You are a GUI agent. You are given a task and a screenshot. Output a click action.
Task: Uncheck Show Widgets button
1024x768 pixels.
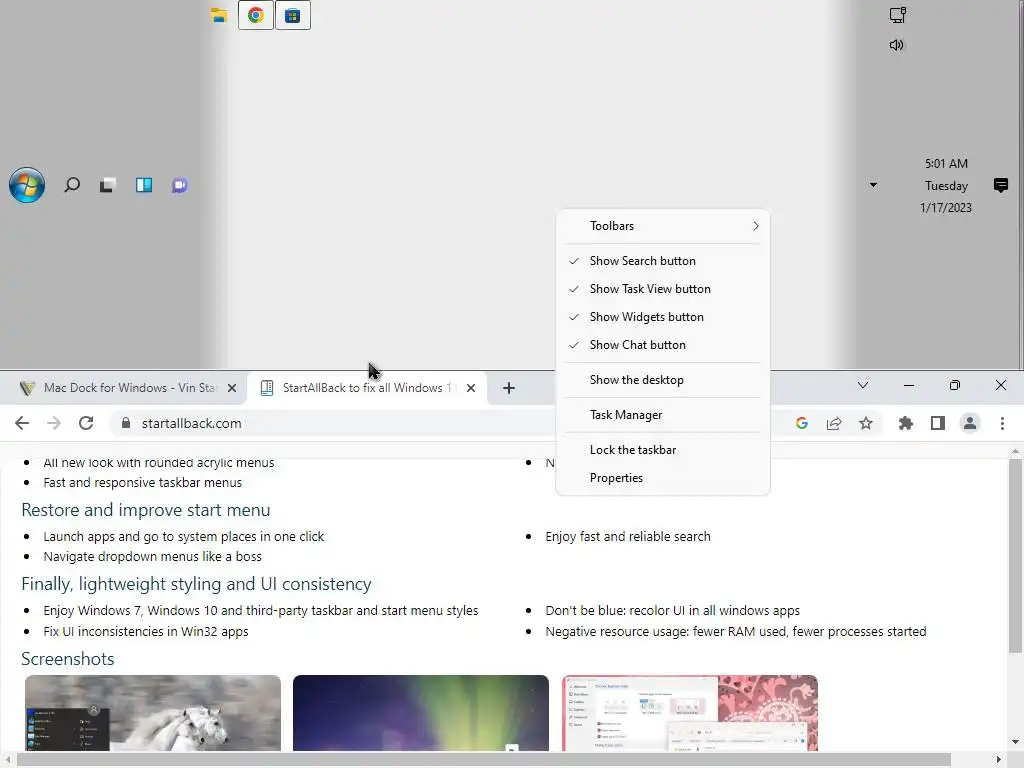(x=663, y=317)
